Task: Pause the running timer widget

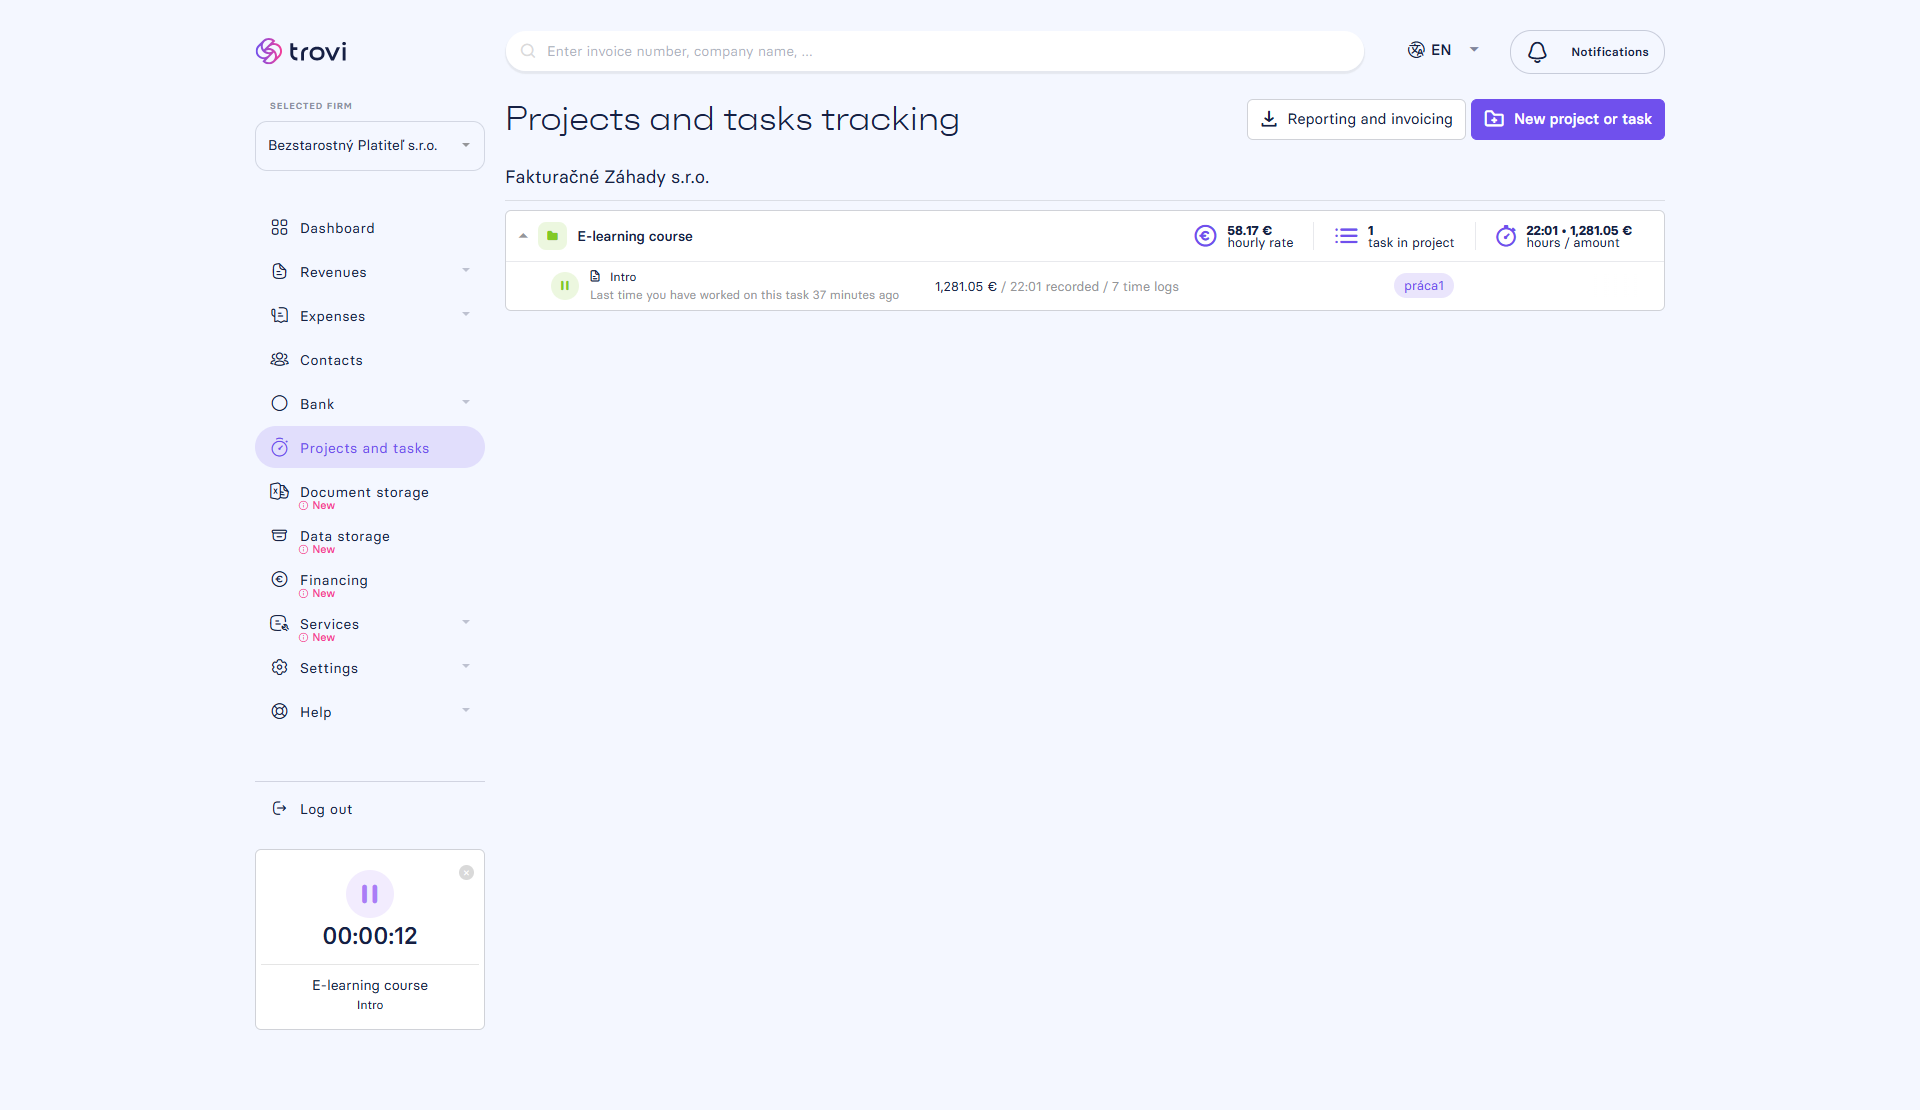Action: [370, 894]
